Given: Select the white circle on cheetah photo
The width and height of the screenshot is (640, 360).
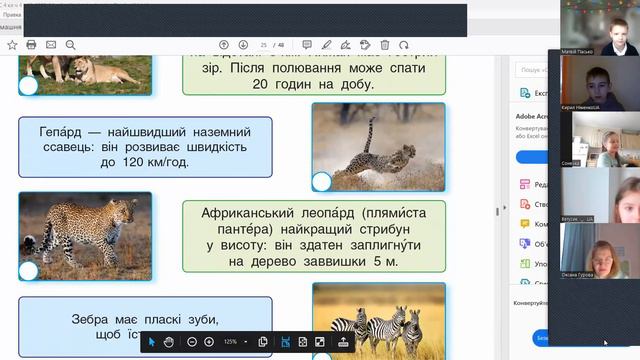Looking at the screenshot, I should coord(322,182).
